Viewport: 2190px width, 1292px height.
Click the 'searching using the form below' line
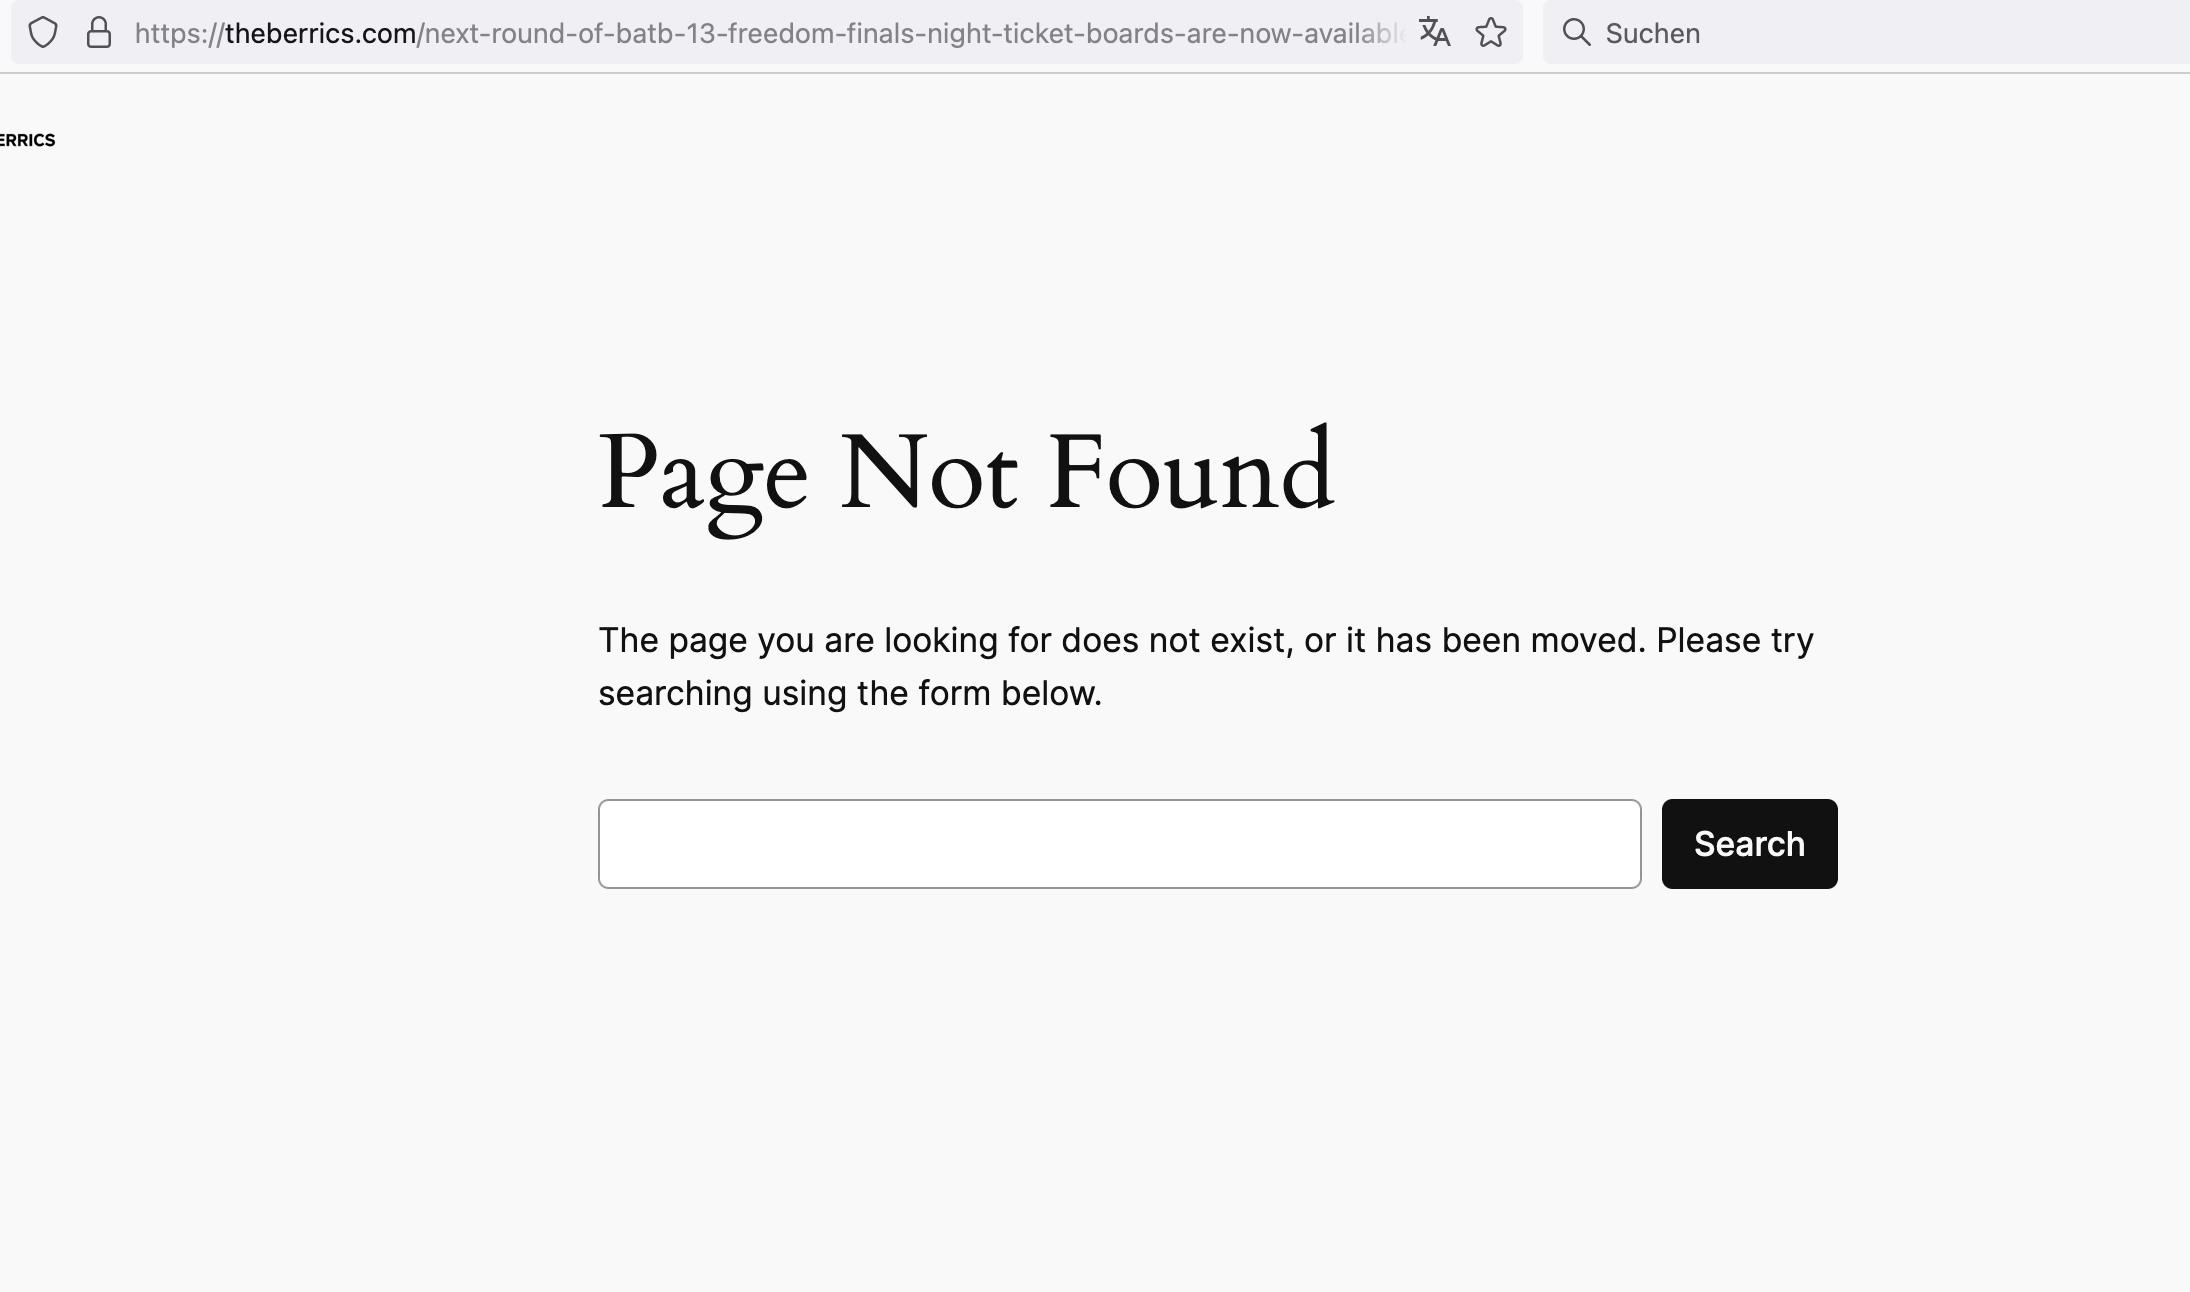click(850, 693)
